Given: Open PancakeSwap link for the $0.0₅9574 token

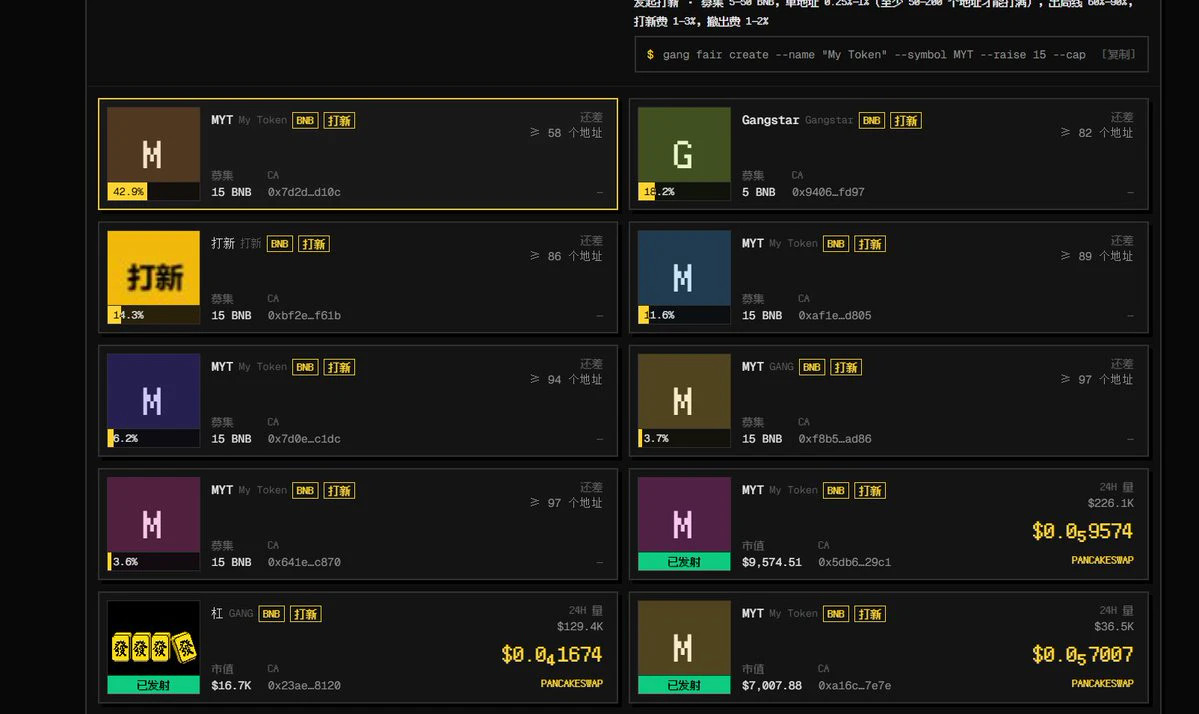Looking at the screenshot, I should coord(1102,560).
